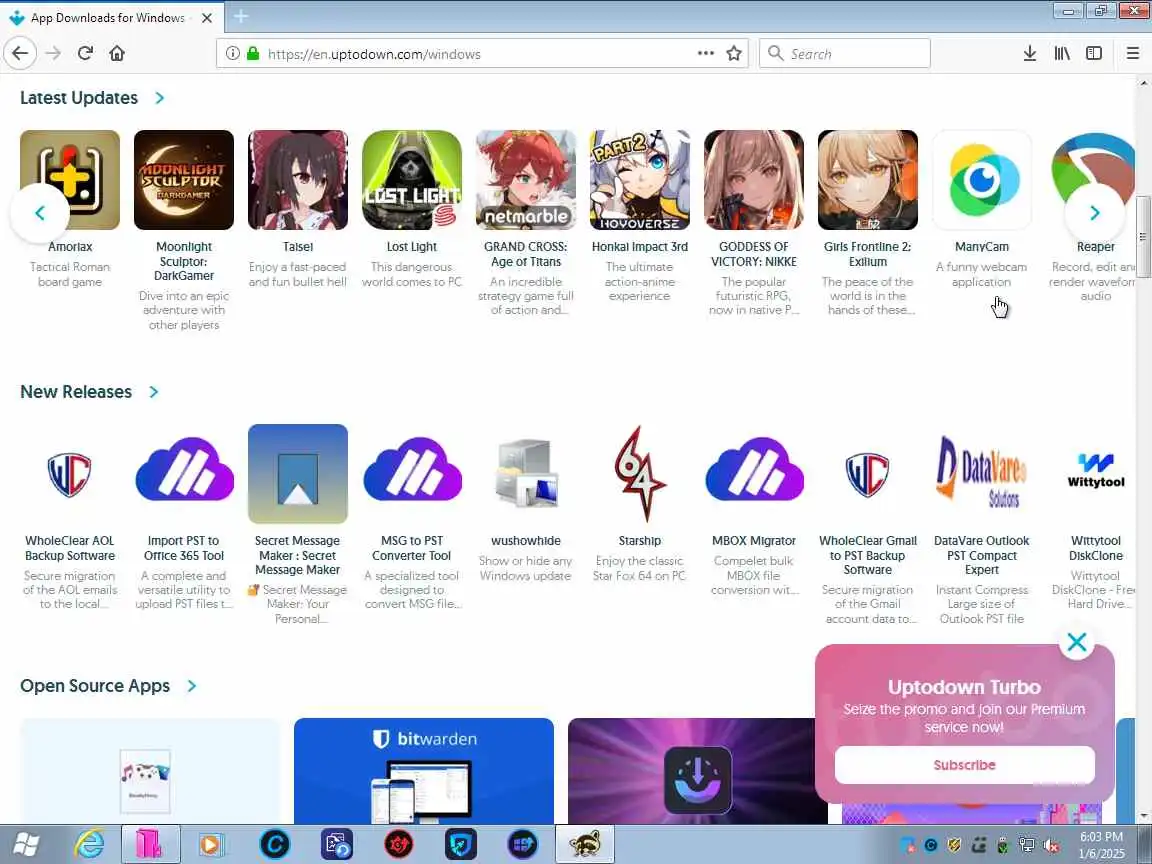Image resolution: width=1152 pixels, height=864 pixels.
Task: Open the wushowhide title link
Action: pyautogui.click(x=526, y=541)
